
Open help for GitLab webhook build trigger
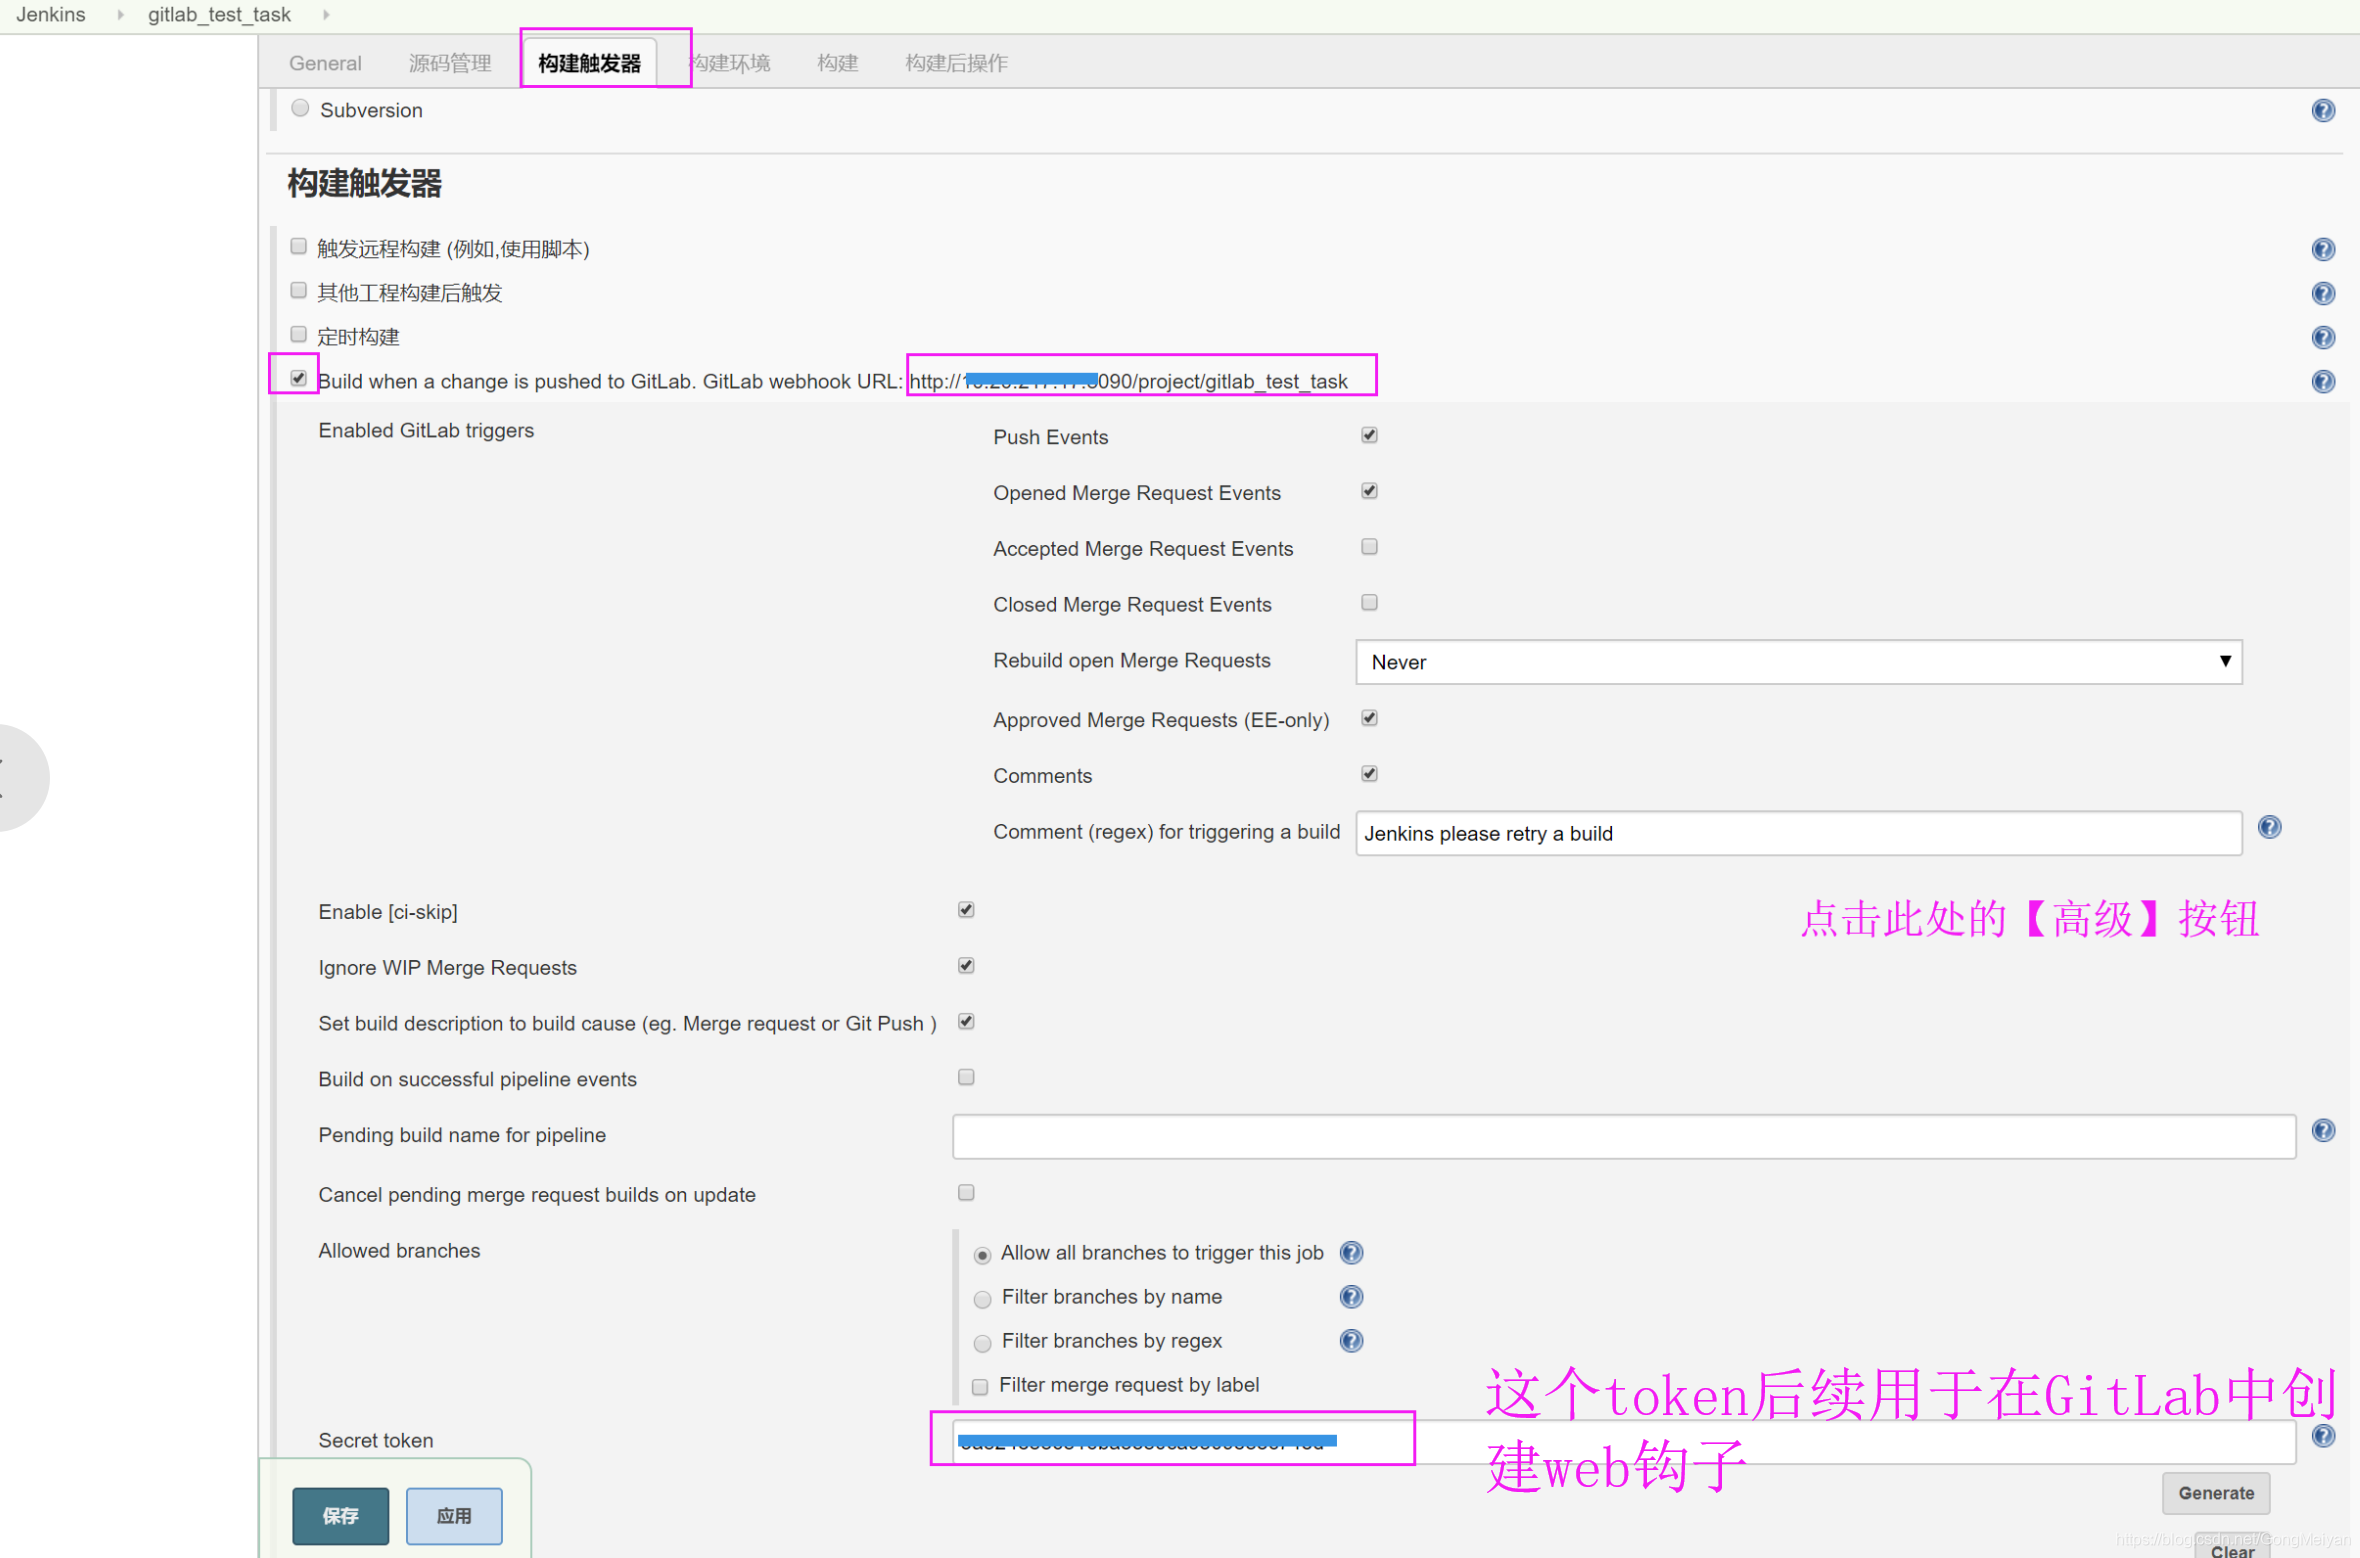[x=2323, y=381]
